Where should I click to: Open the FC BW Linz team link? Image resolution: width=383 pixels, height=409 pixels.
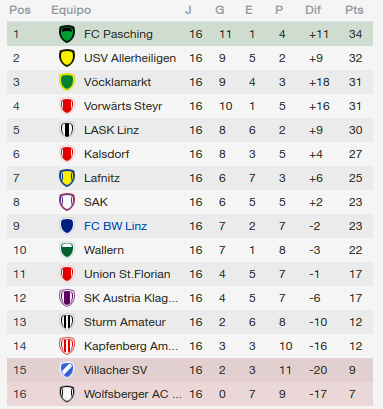[x=115, y=226]
